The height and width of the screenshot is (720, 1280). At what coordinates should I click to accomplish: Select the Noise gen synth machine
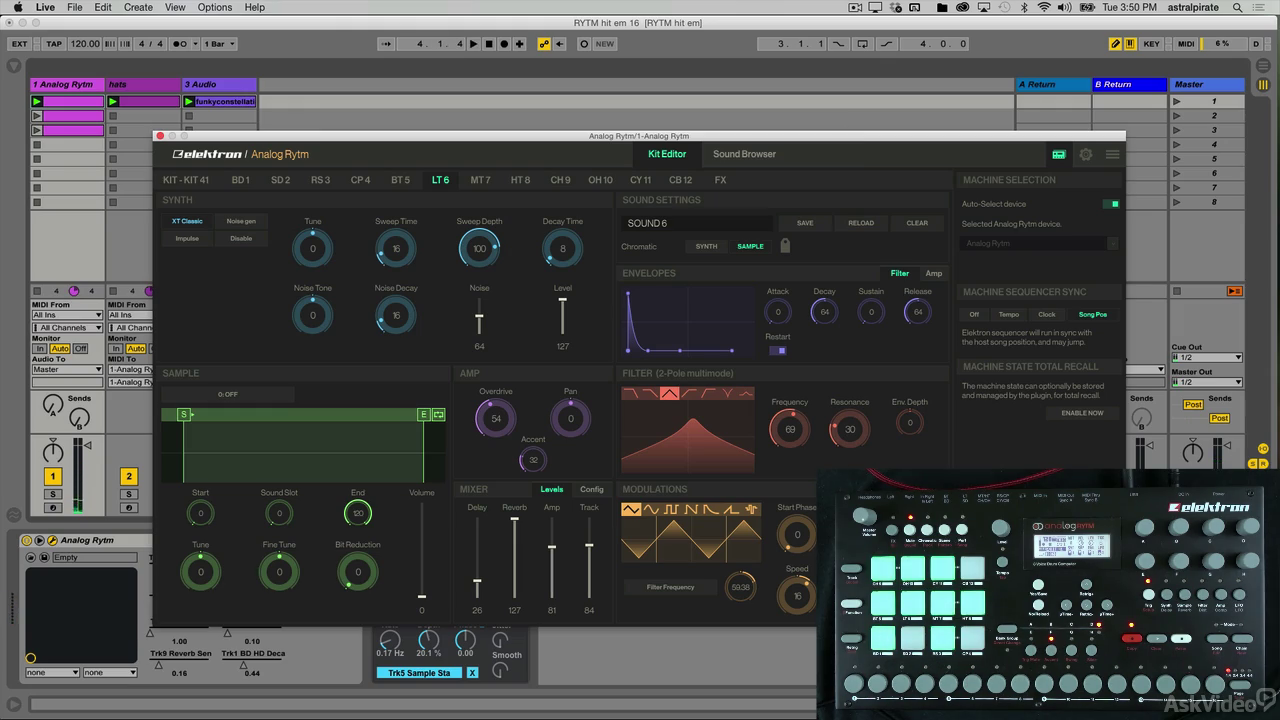(241, 221)
